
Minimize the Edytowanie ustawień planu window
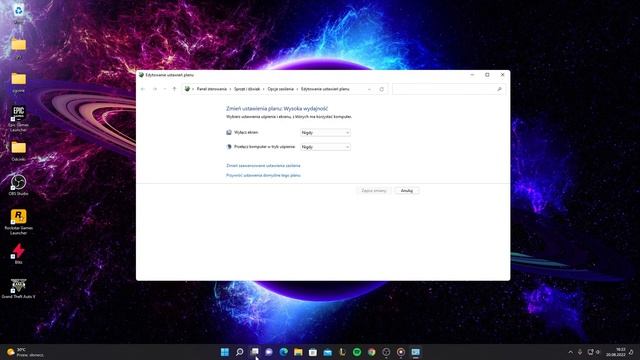coord(472,75)
